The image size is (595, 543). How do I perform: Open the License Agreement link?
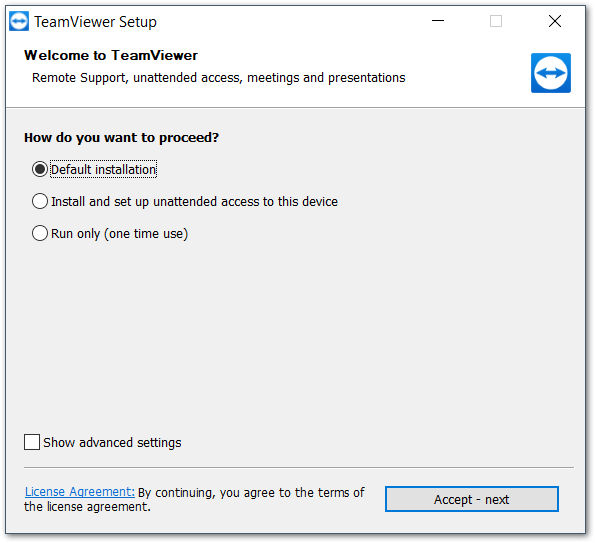click(80, 492)
